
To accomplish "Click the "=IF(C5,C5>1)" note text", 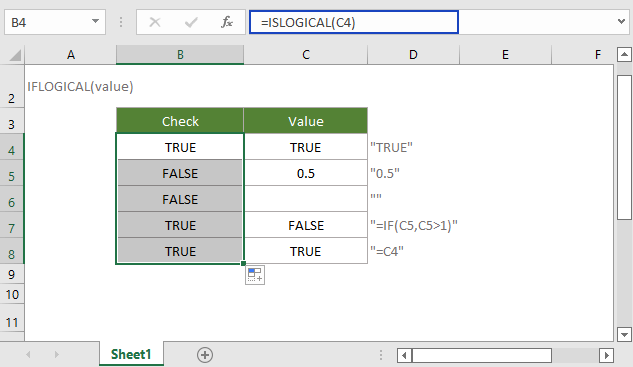I will [x=414, y=225].
